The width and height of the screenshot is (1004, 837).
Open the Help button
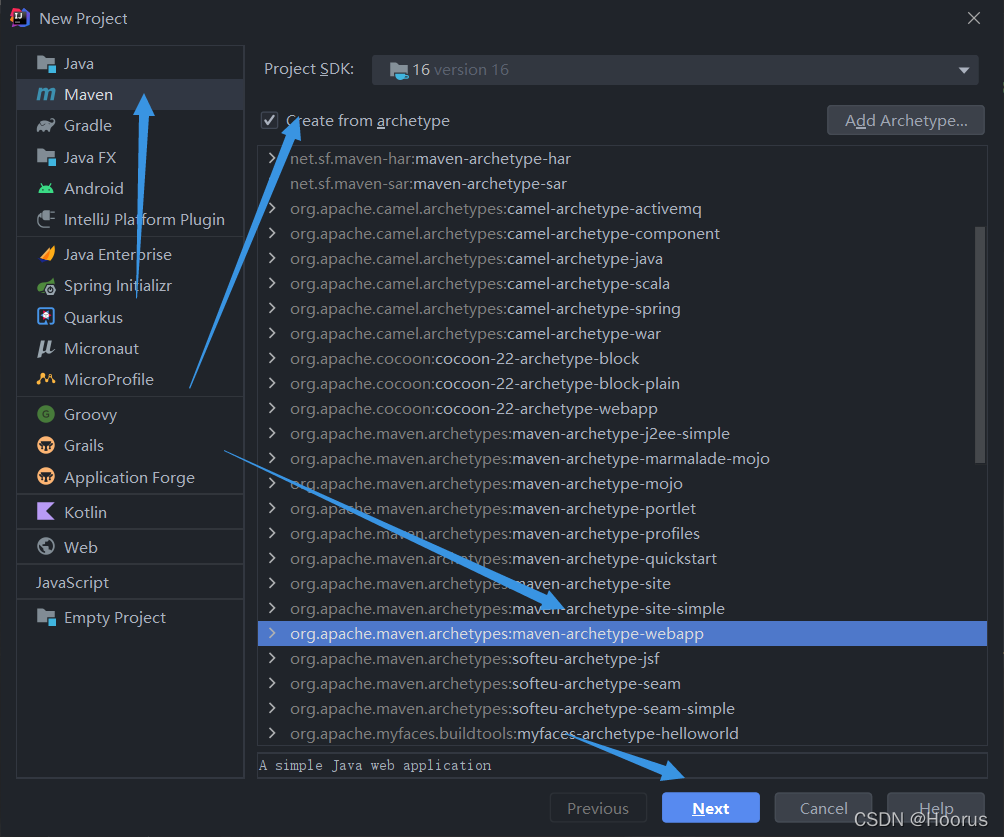[x=935, y=808]
